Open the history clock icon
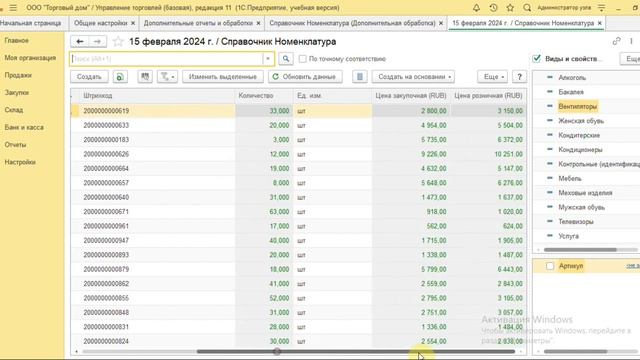The height and width of the screenshot is (360, 640). point(493,8)
